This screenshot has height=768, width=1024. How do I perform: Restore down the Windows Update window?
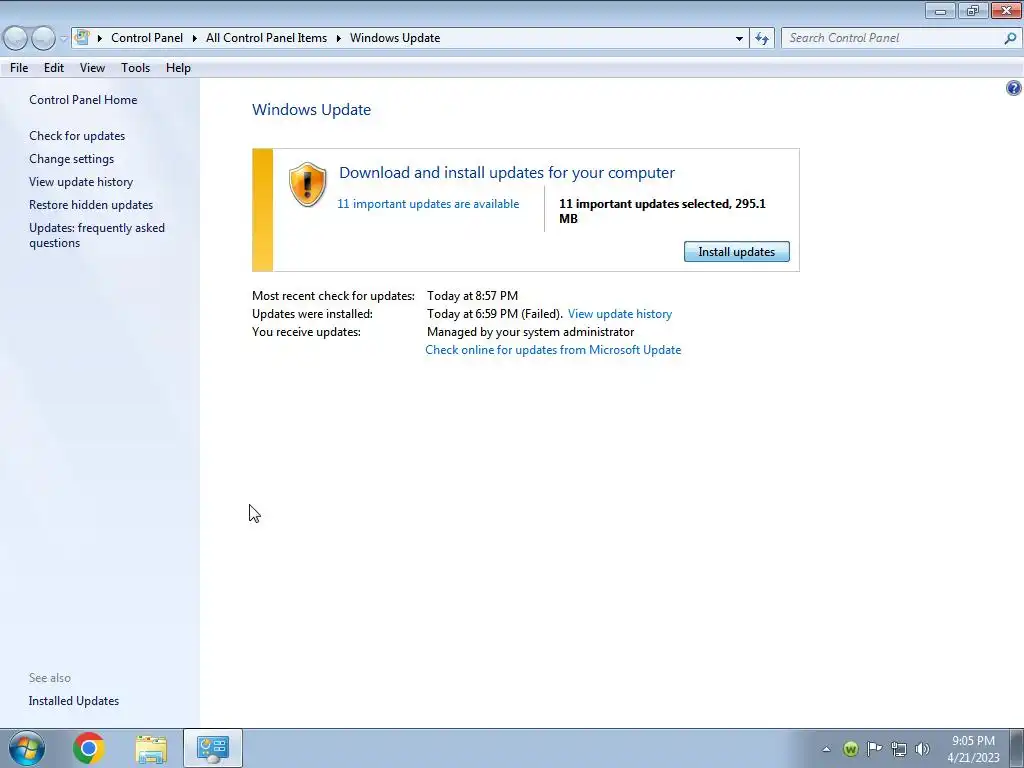pos(973,10)
